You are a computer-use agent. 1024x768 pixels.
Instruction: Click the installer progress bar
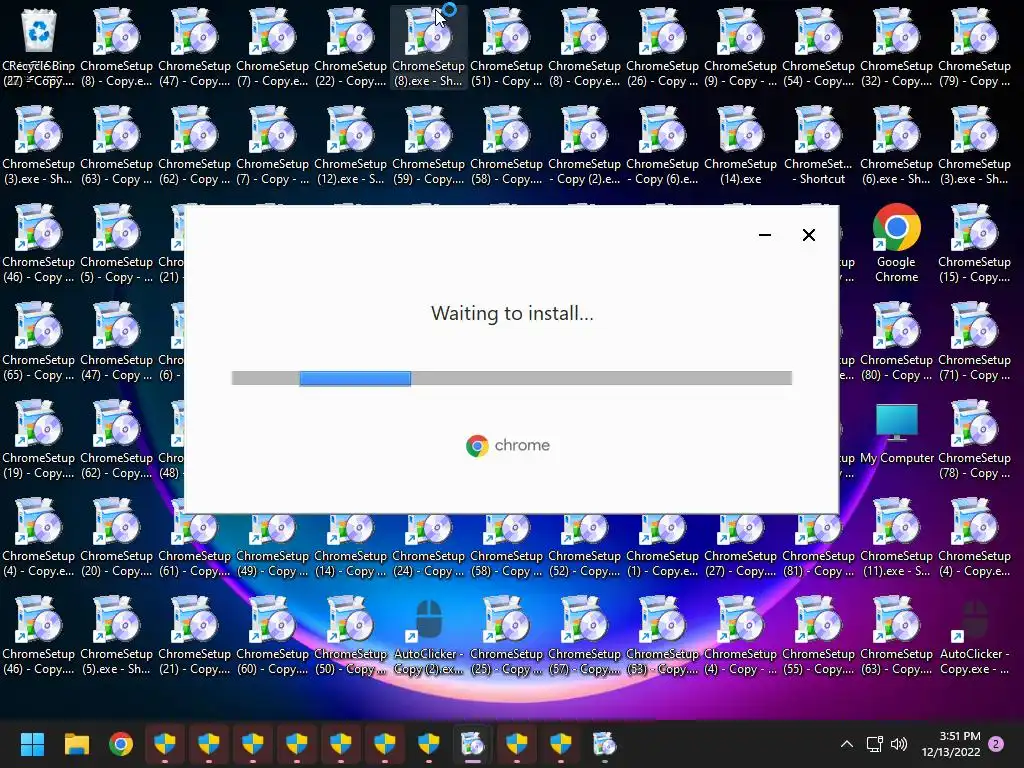[x=511, y=378]
